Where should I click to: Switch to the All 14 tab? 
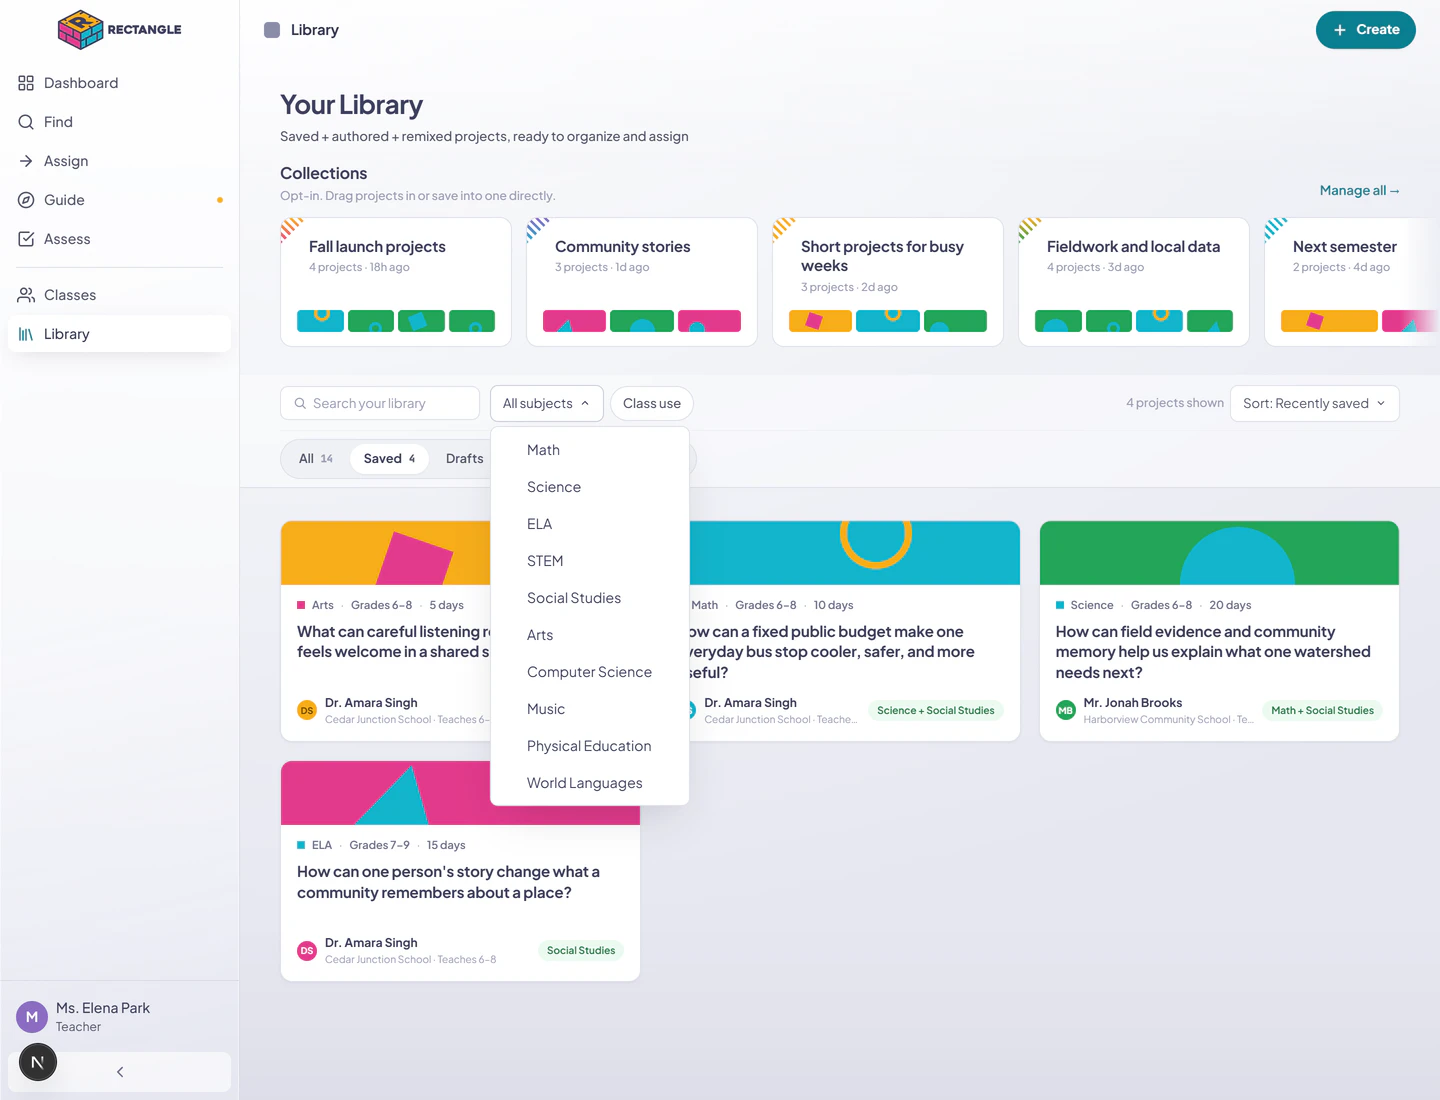[x=316, y=459]
